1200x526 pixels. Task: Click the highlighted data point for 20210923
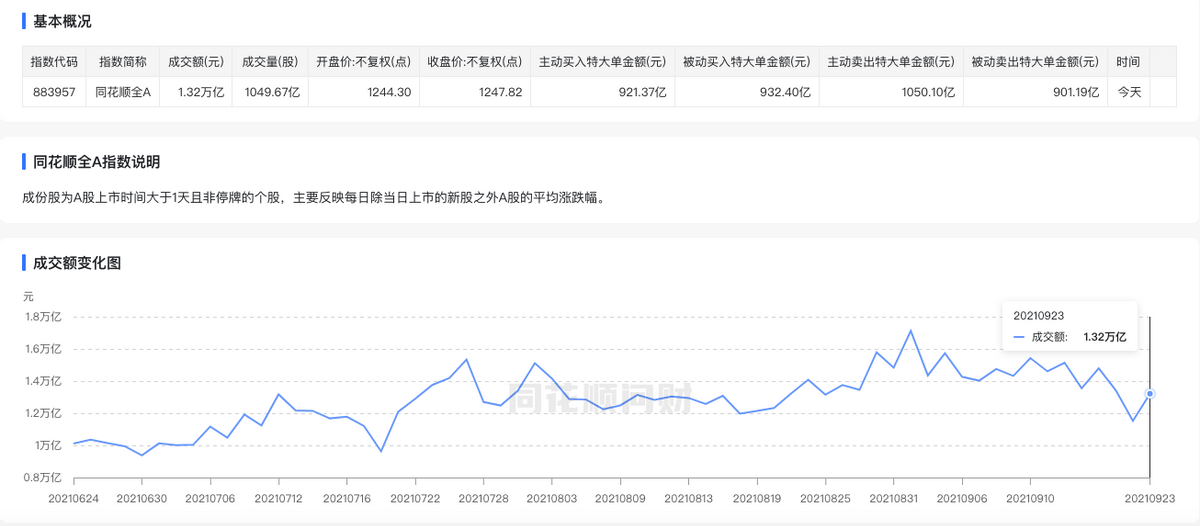(x=1150, y=393)
